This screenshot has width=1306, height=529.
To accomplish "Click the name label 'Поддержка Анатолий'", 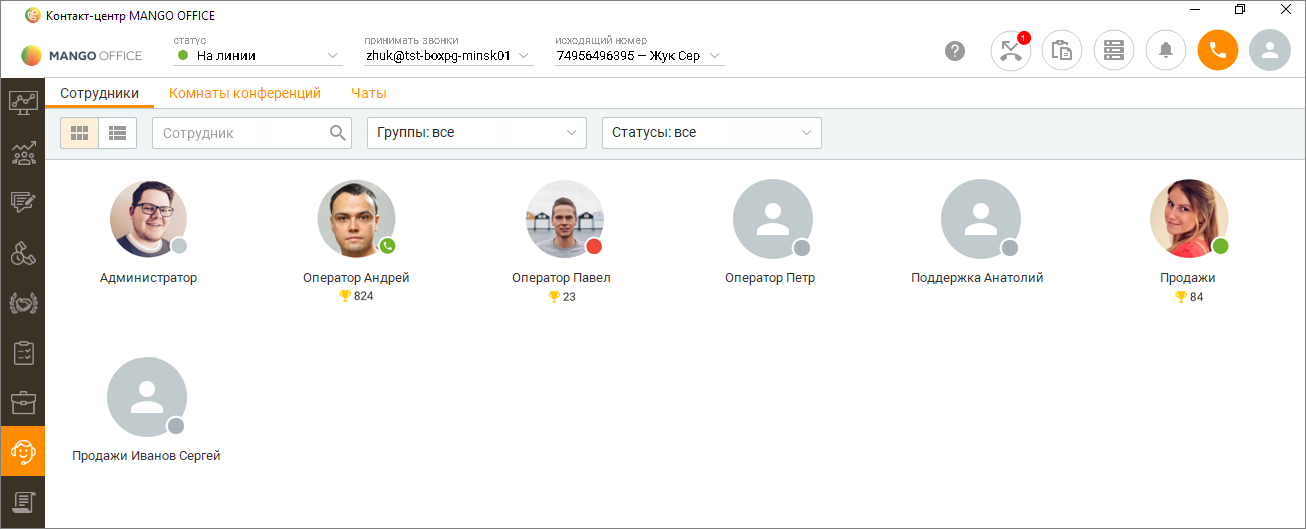I will pyautogui.click(x=977, y=278).
